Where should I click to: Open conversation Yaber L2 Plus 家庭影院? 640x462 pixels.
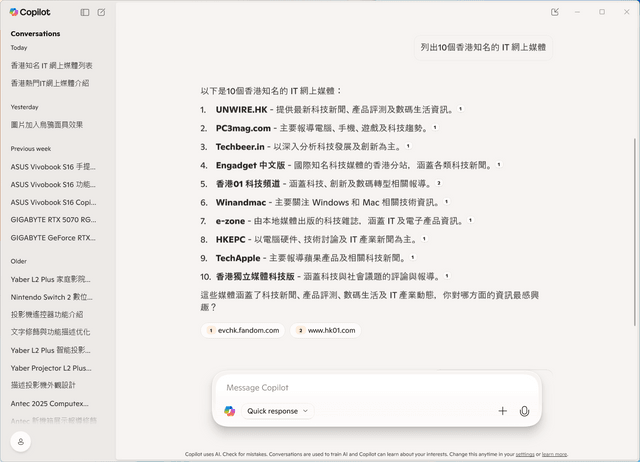[x=51, y=280]
